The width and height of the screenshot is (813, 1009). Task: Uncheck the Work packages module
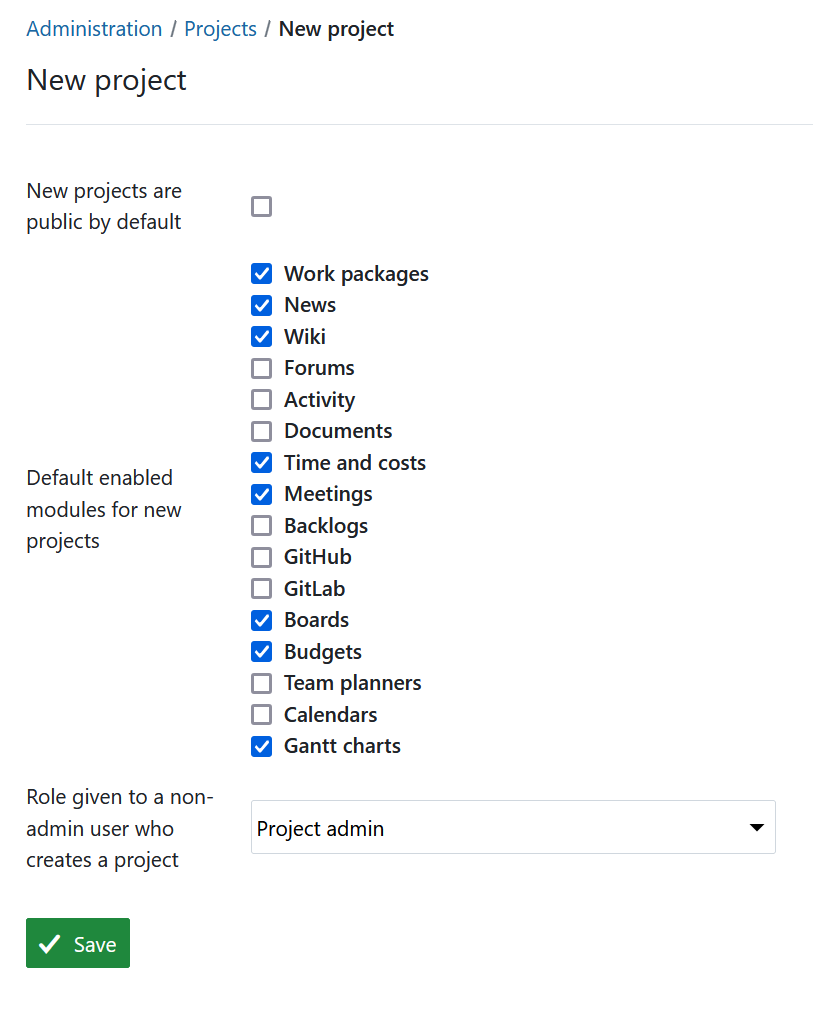pos(261,273)
